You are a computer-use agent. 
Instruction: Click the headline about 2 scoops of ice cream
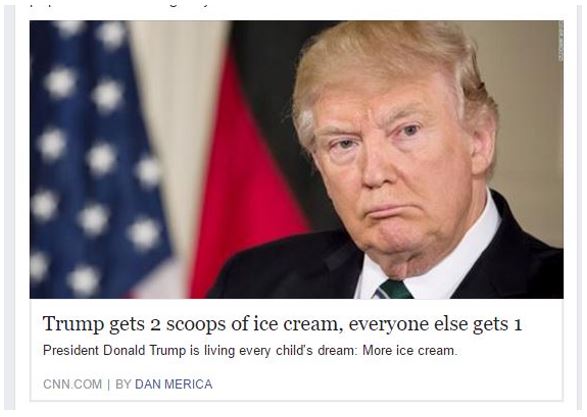pos(282,324)
